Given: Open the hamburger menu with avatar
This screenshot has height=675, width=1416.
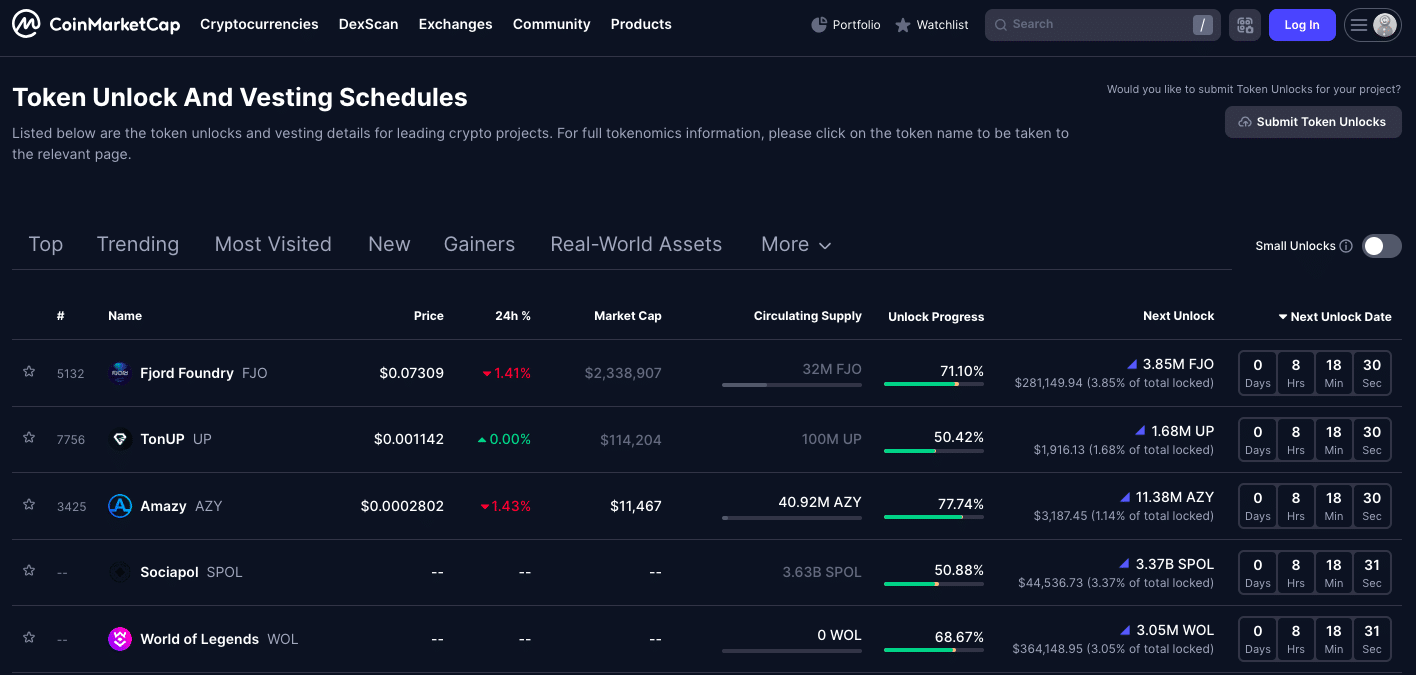Looking at the screenshot, I should (x=1372, y=25).
